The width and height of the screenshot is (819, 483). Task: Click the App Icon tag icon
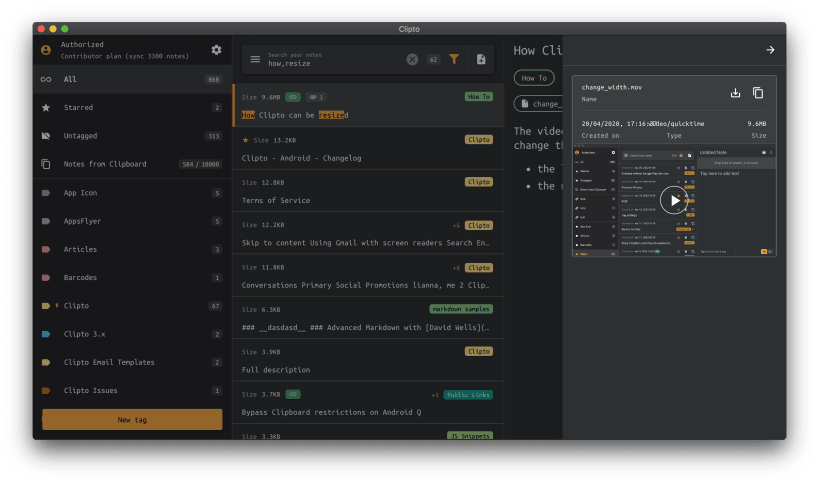point(46,193)
